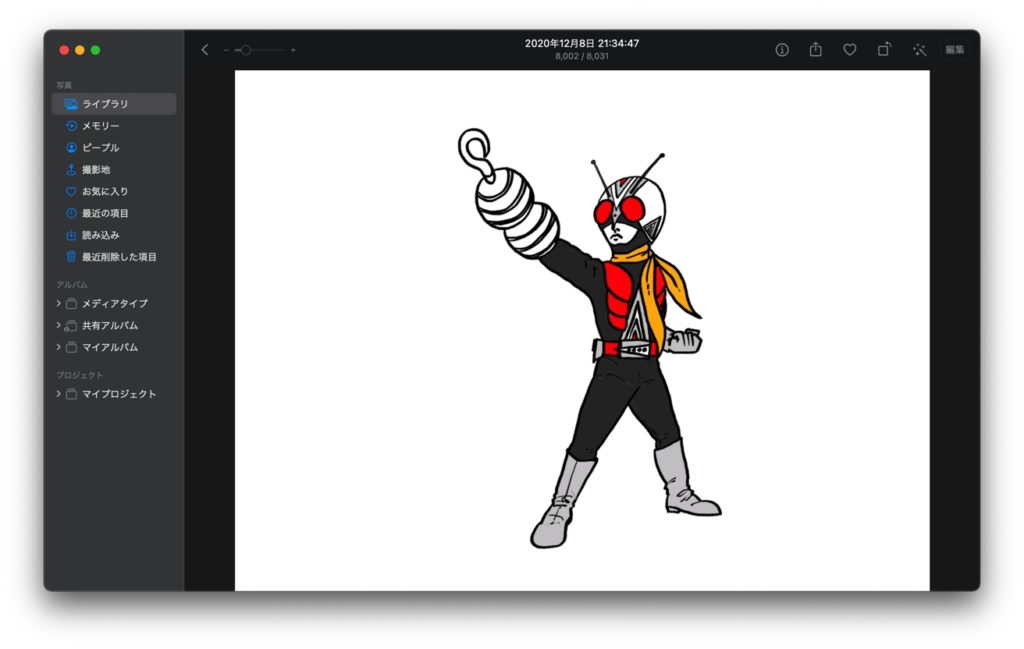
Task: Click the ピープル person icon
Action: [x=71, y=148]
